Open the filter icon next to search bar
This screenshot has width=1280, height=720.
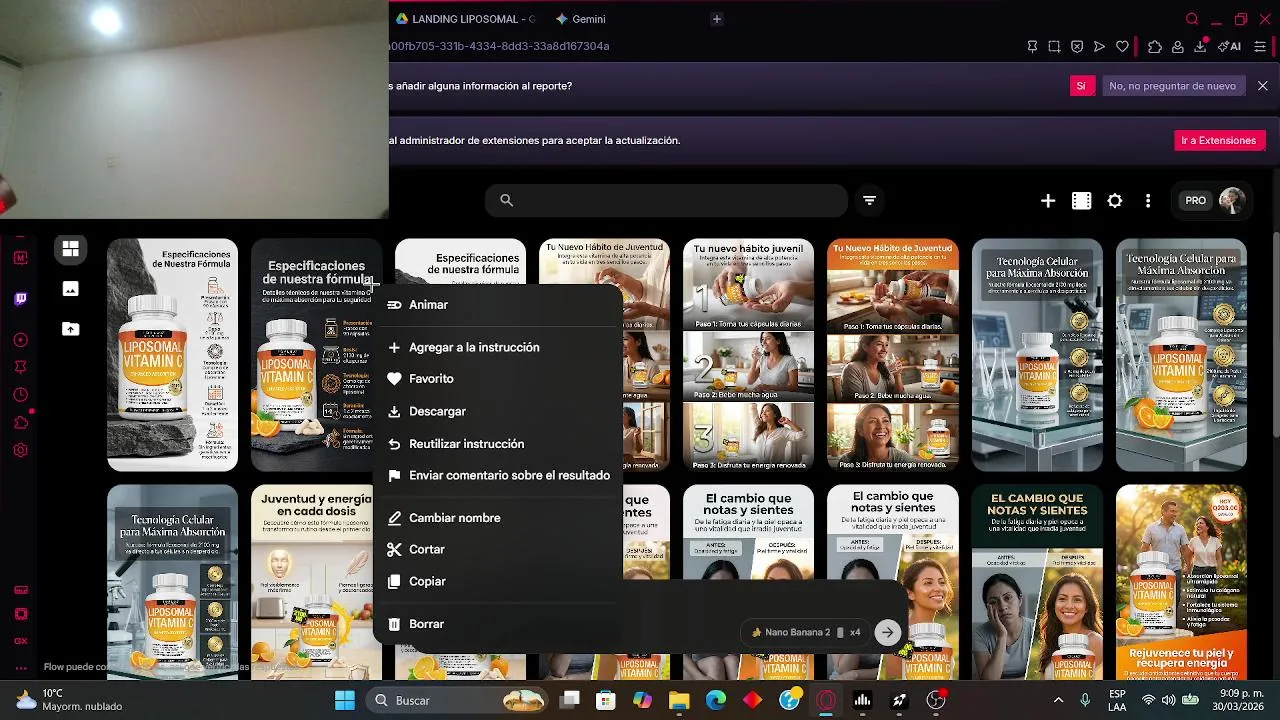click(x=869, y=201)
